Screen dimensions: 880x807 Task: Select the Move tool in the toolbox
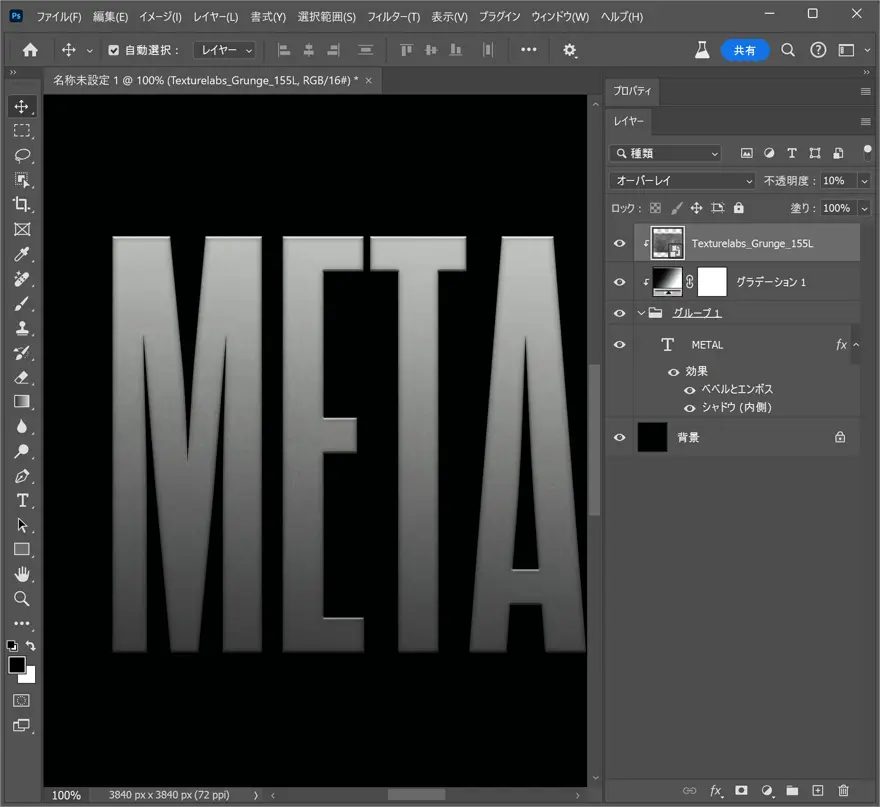tap(21, 107)
